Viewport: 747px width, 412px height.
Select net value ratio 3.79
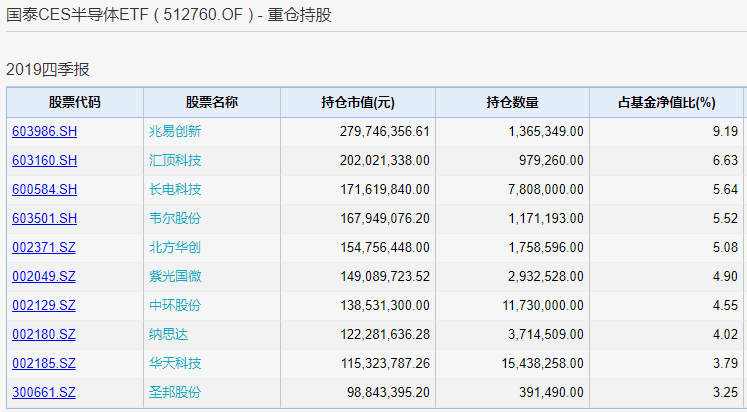pyautogui.click(x=725, y=364)
